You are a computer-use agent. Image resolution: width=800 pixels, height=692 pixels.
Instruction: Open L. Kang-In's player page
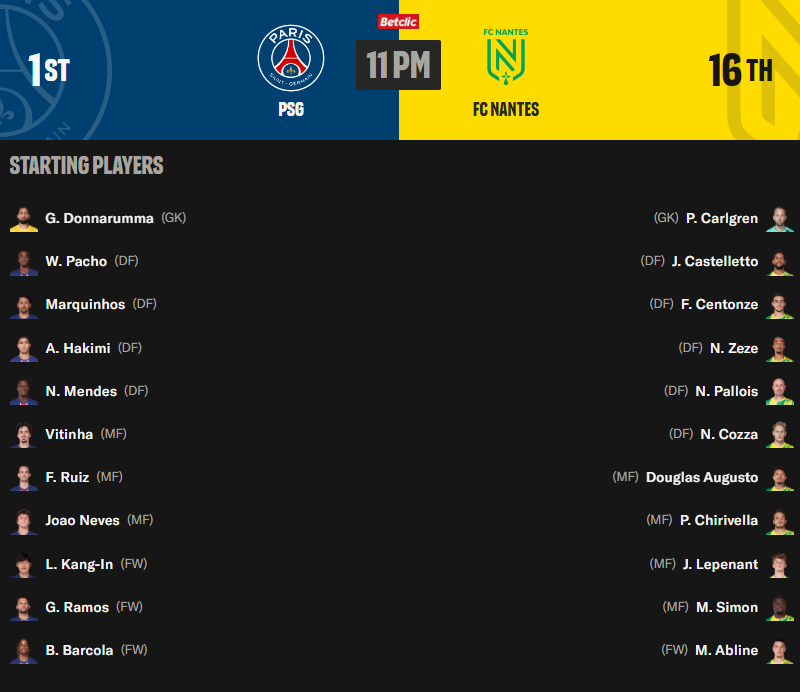[79, 564]
